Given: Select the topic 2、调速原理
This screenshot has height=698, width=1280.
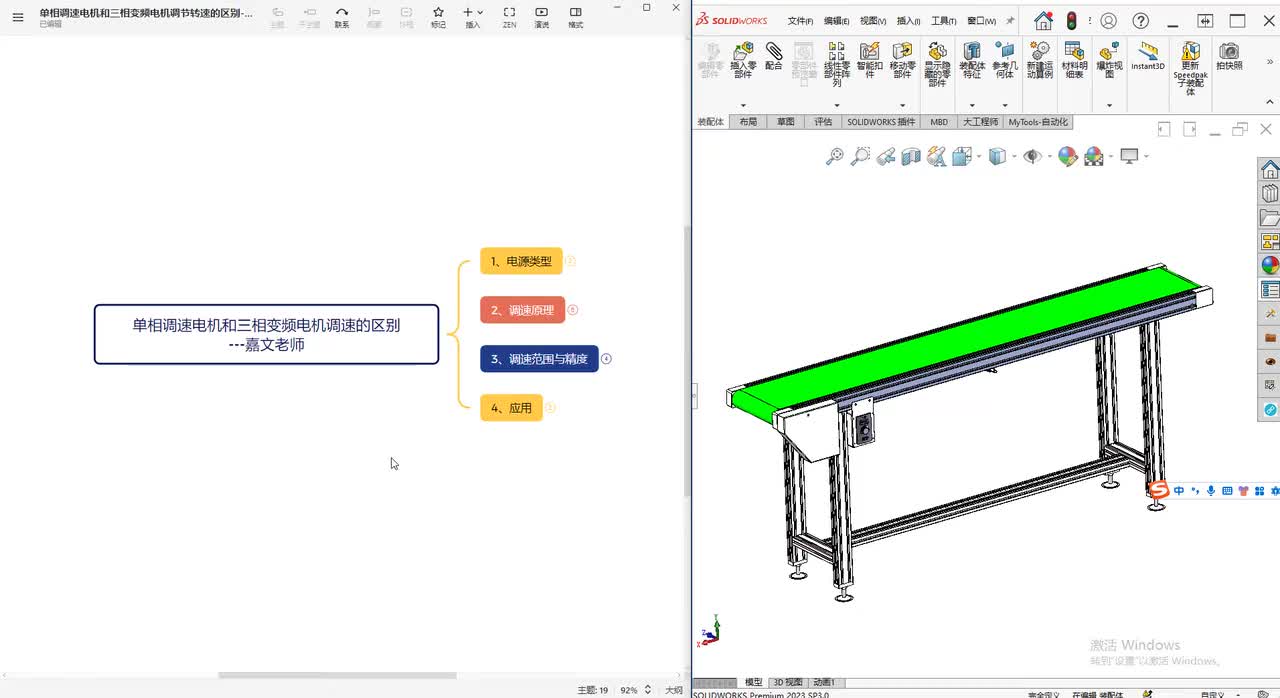Looking at the screenshot, I should click(x=523, y=310).
